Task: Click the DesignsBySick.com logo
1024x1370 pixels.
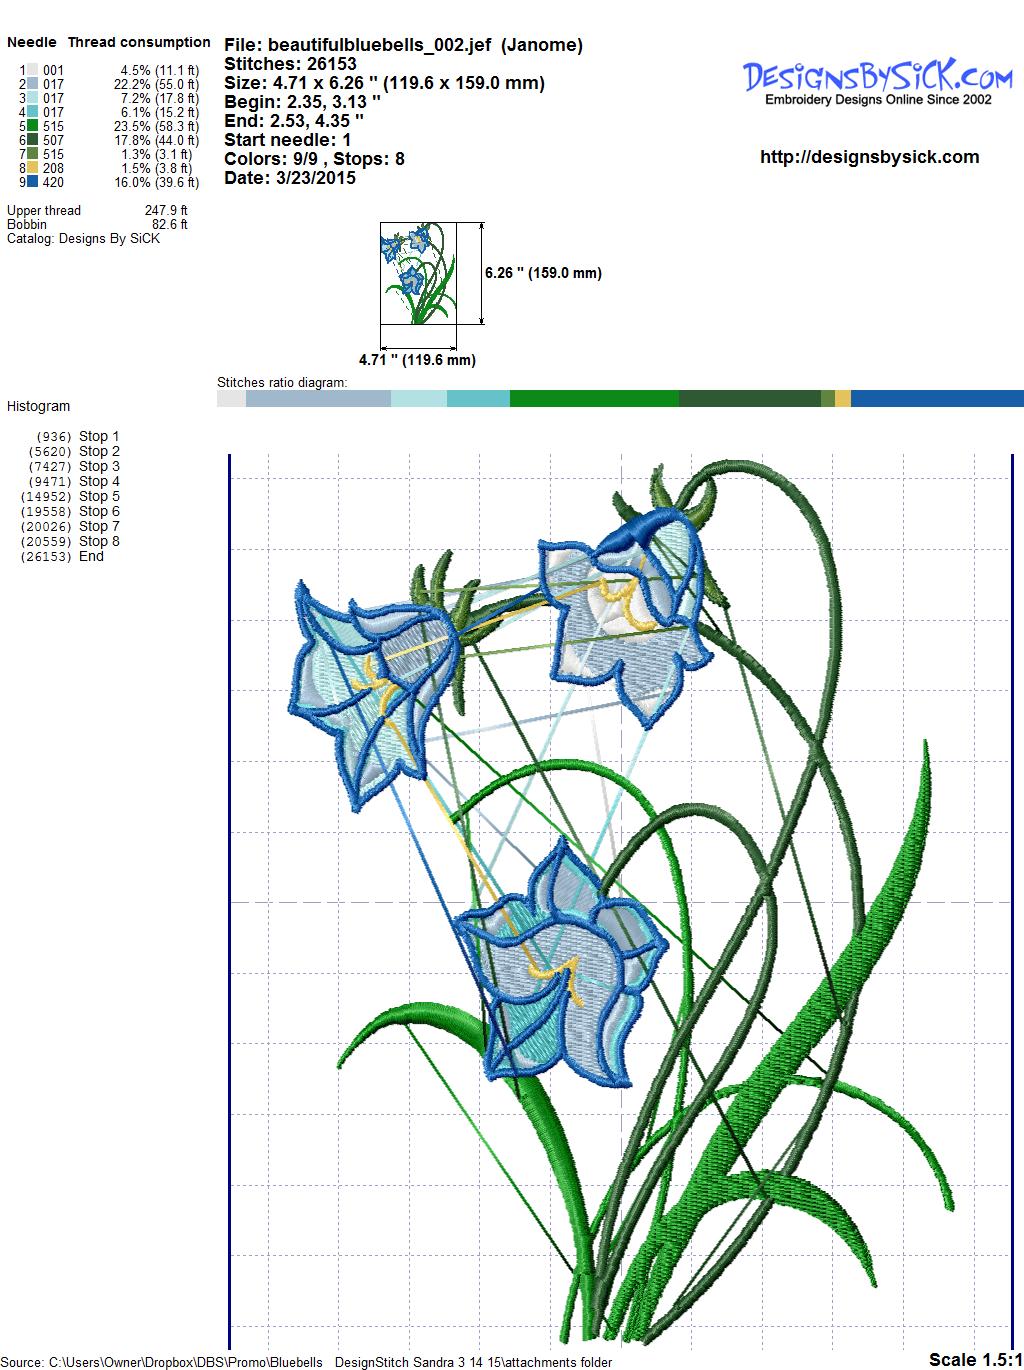Action: point(876,79)
